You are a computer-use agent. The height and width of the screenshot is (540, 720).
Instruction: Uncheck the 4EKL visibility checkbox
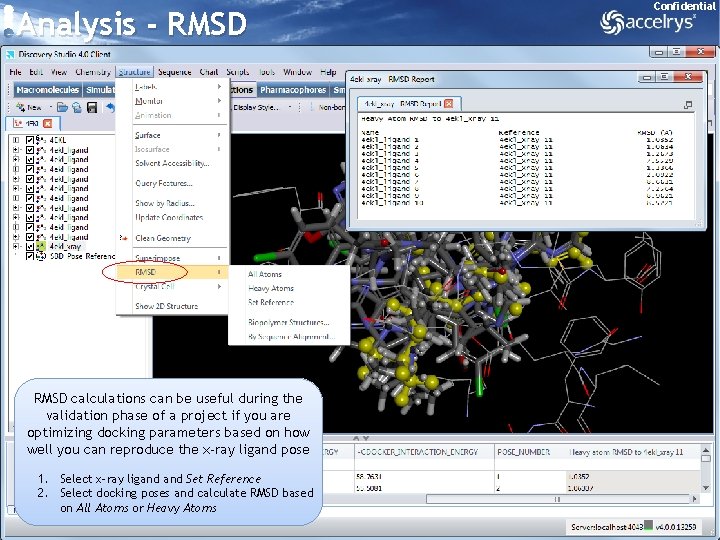(x=30, y=140)
